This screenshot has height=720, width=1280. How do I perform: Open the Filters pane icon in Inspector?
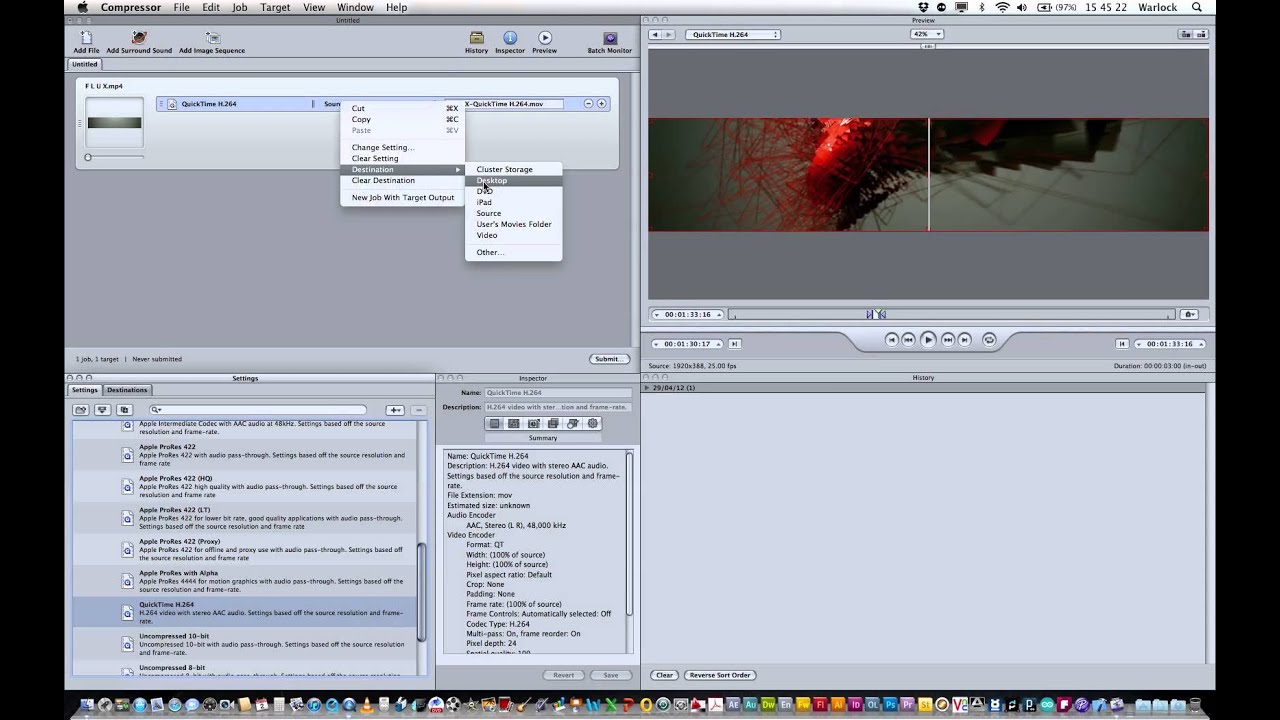coord(553,424)
